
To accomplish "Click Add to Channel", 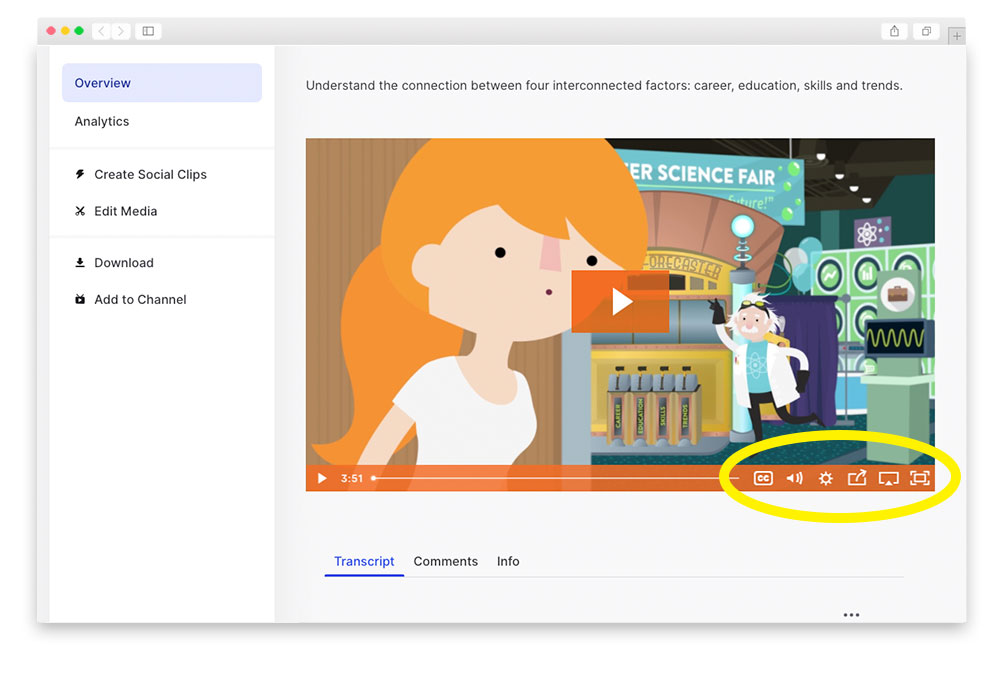I will pos(140,299).
